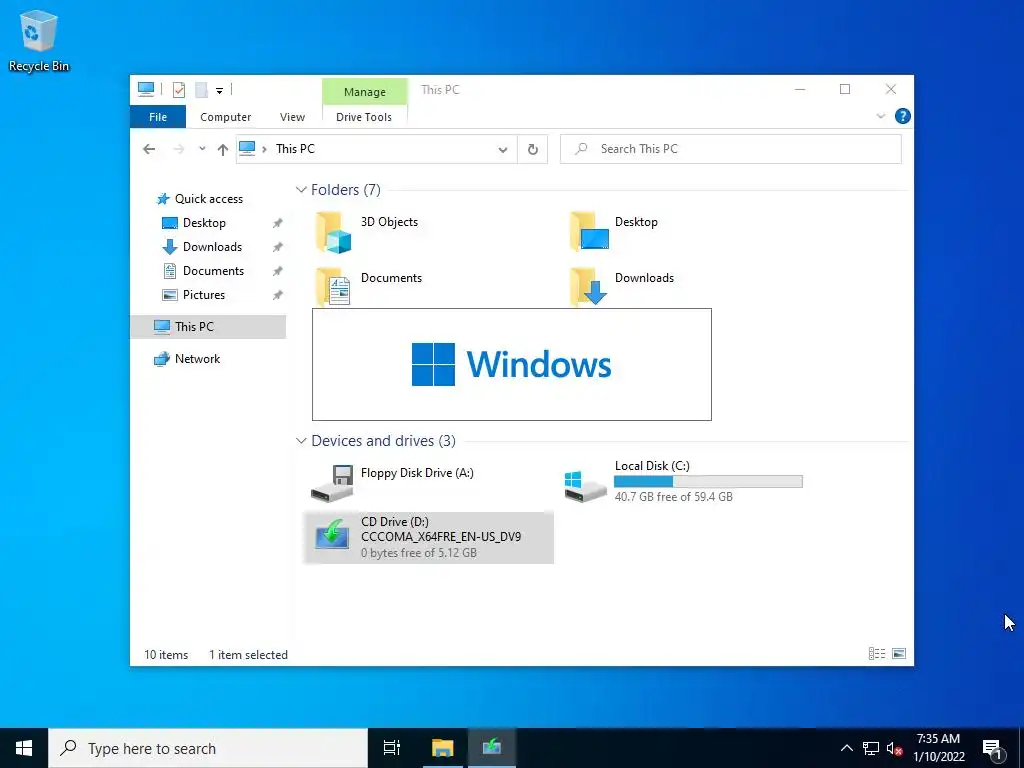Select Network in navigation pane

tap(197, 359)
